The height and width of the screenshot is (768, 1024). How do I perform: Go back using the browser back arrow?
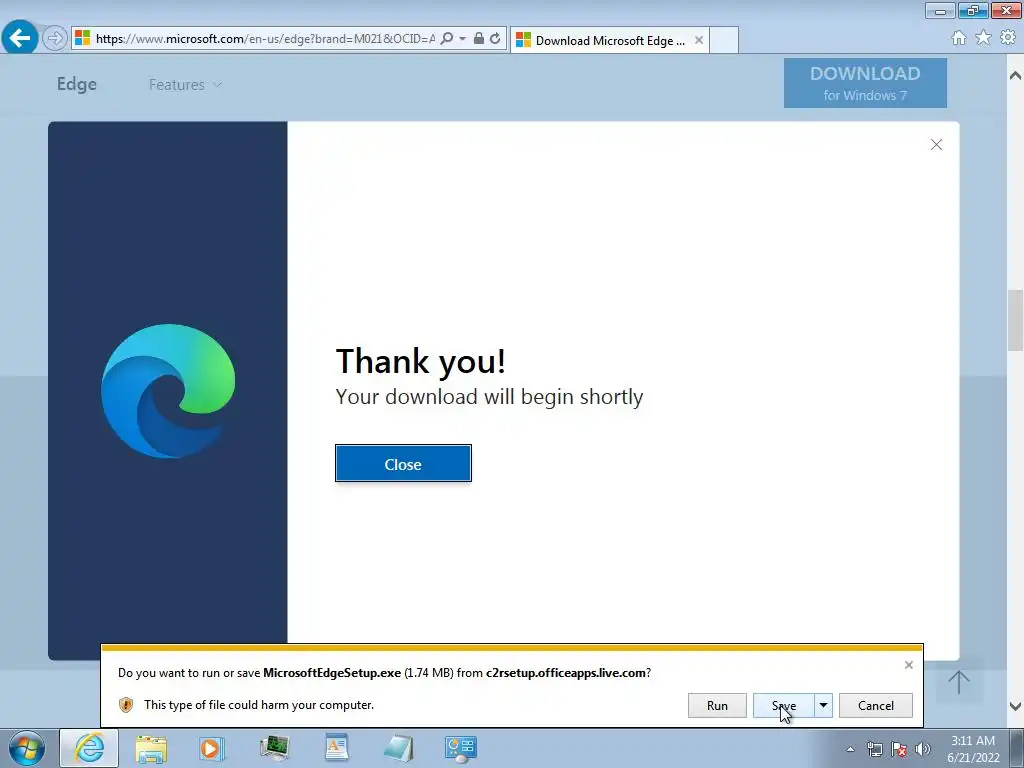(20, 37)
